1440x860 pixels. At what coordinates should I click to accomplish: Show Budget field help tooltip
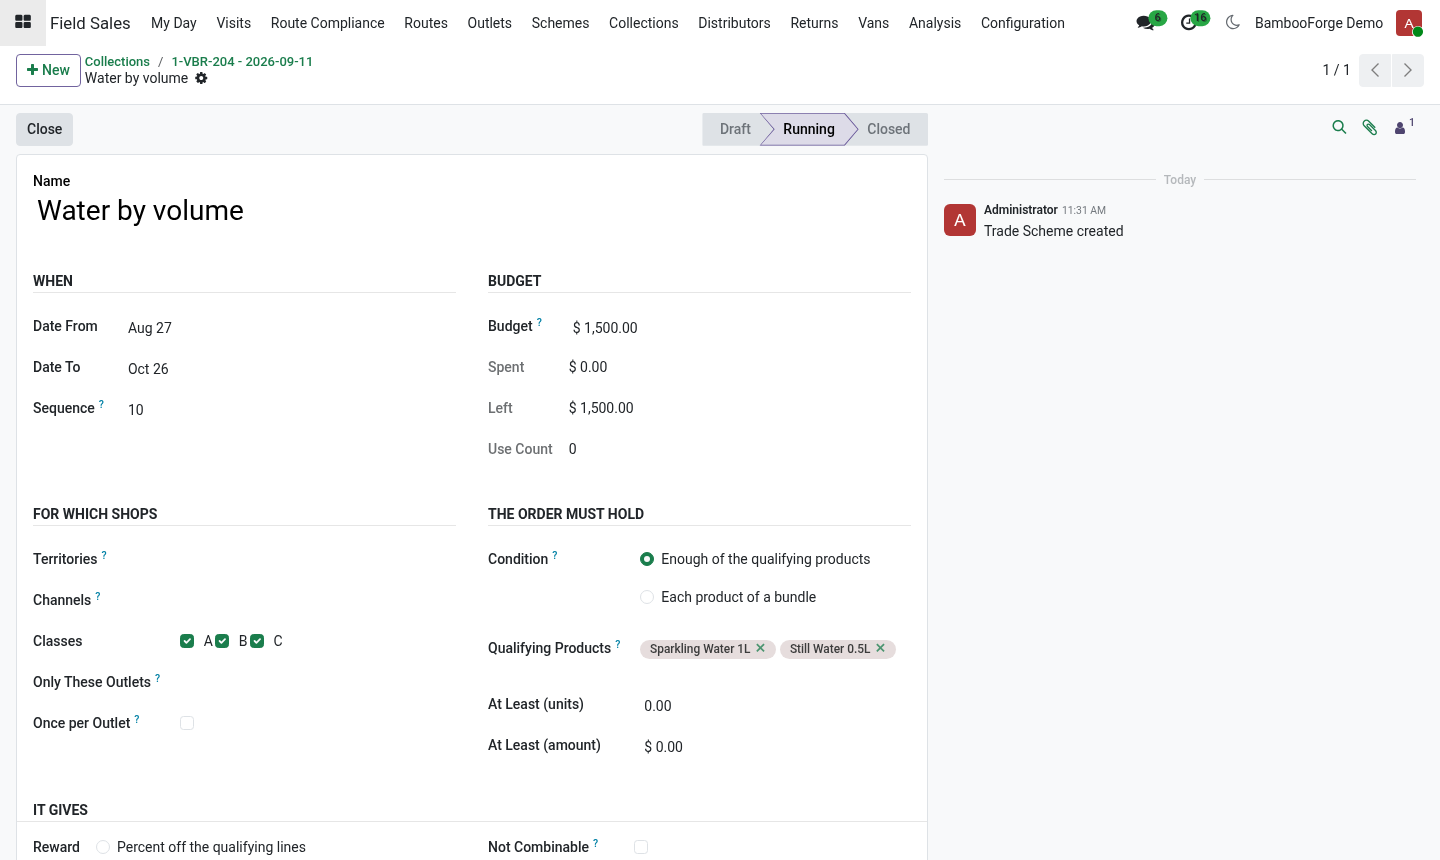click(540, 322)
